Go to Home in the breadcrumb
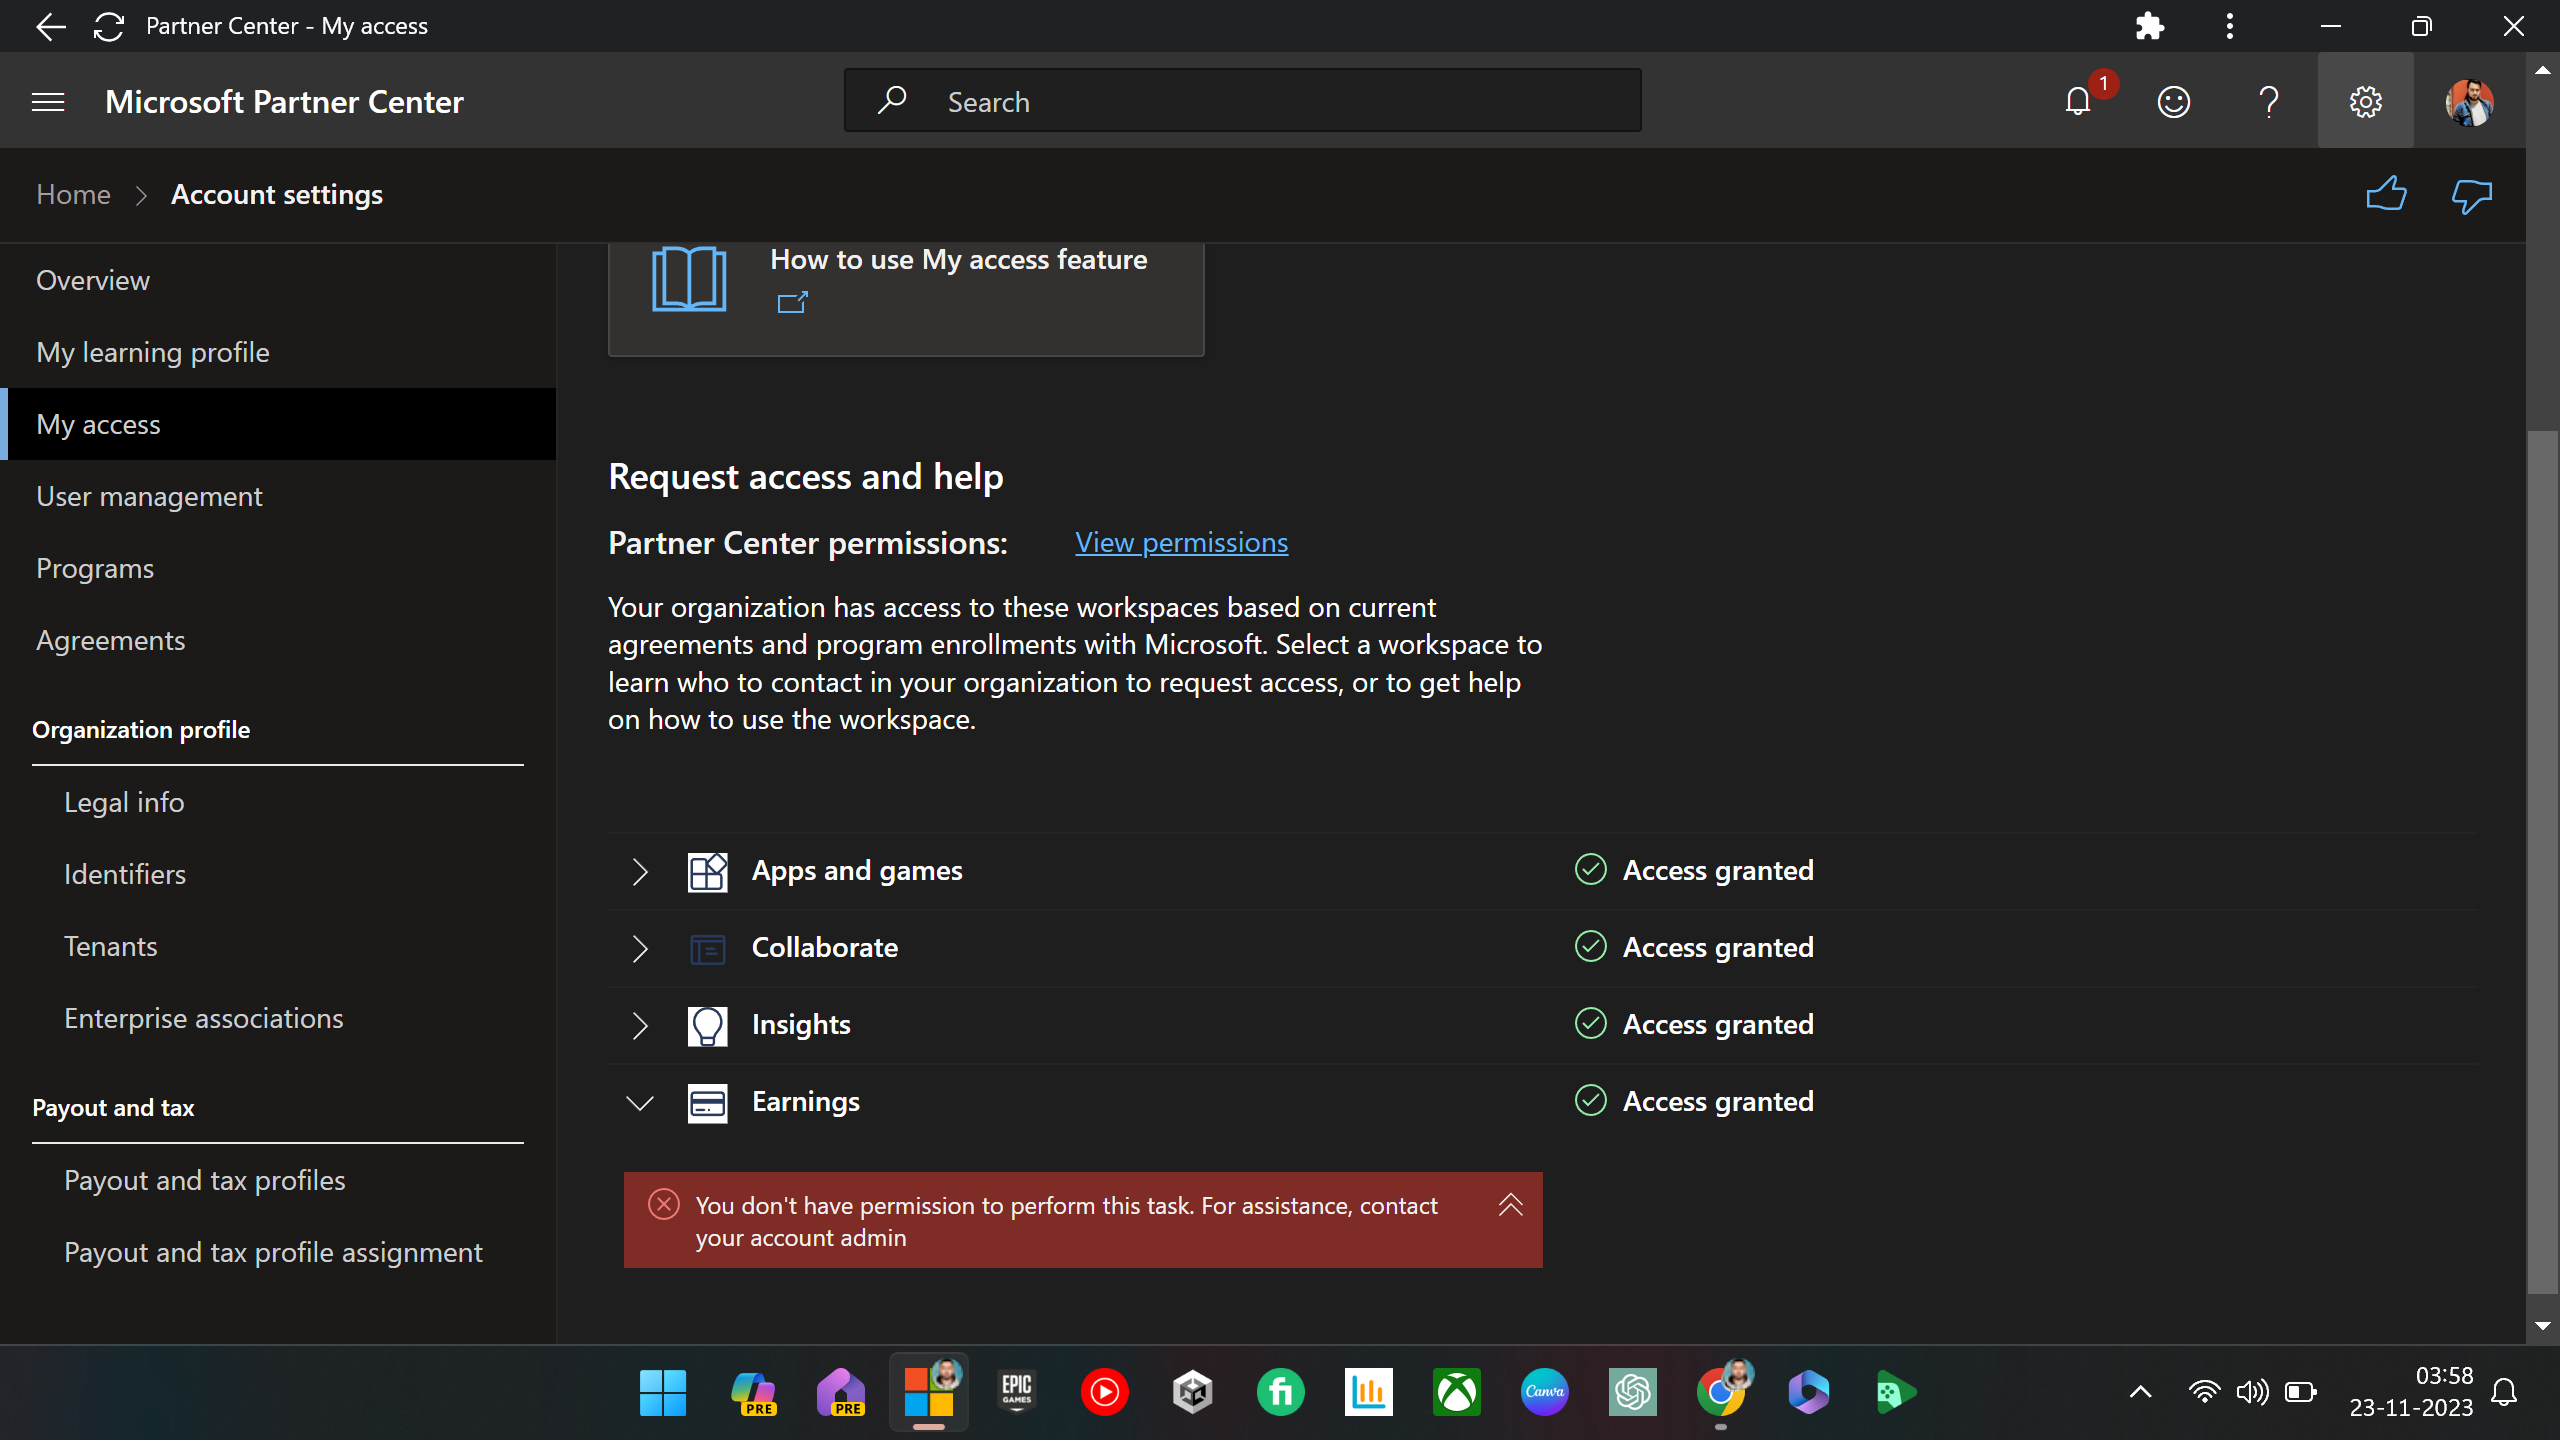Image resolution: width=2560 pixels, height=1440 pixels. (73, 194)
